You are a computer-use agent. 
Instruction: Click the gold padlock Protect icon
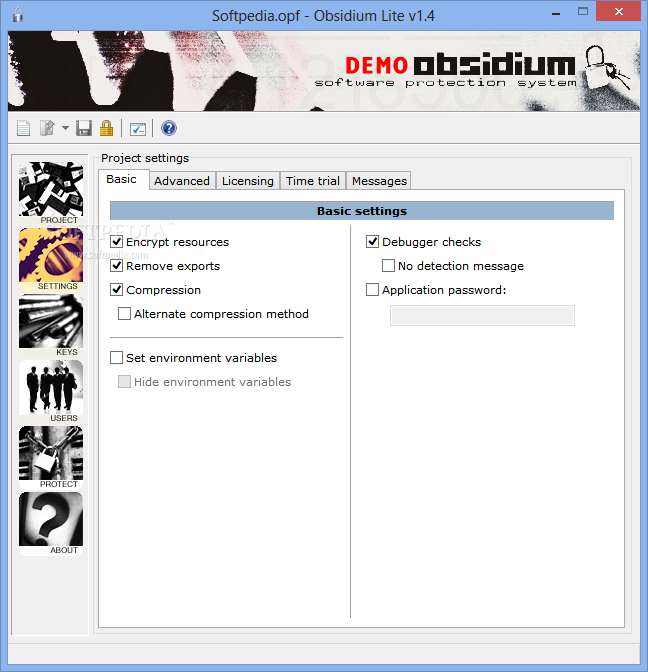(x=106, y=128)
